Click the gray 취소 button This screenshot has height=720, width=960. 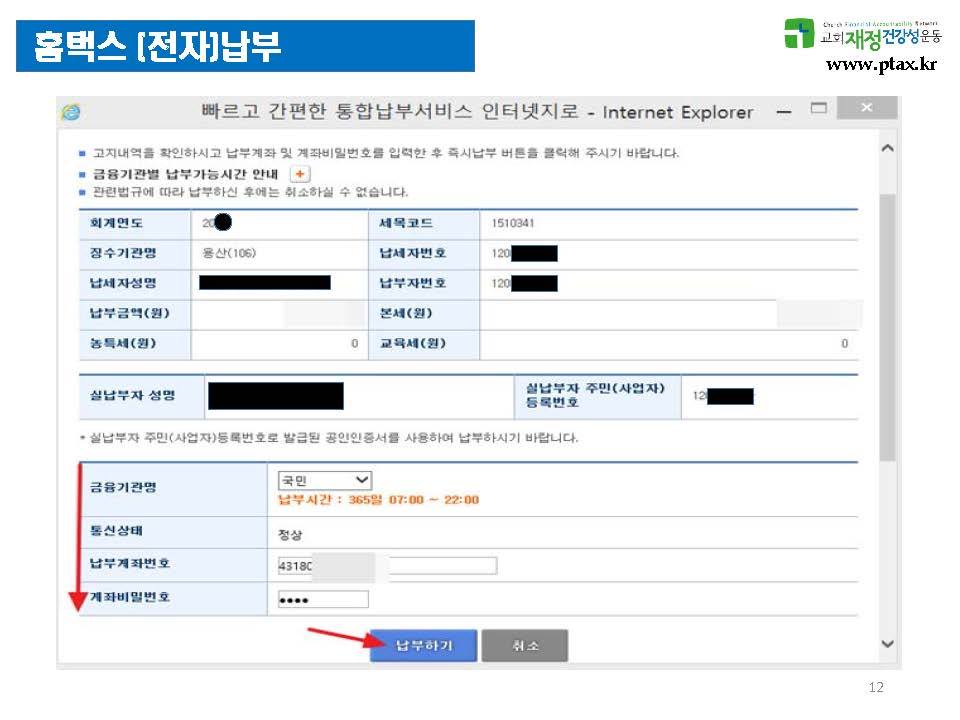525,646
